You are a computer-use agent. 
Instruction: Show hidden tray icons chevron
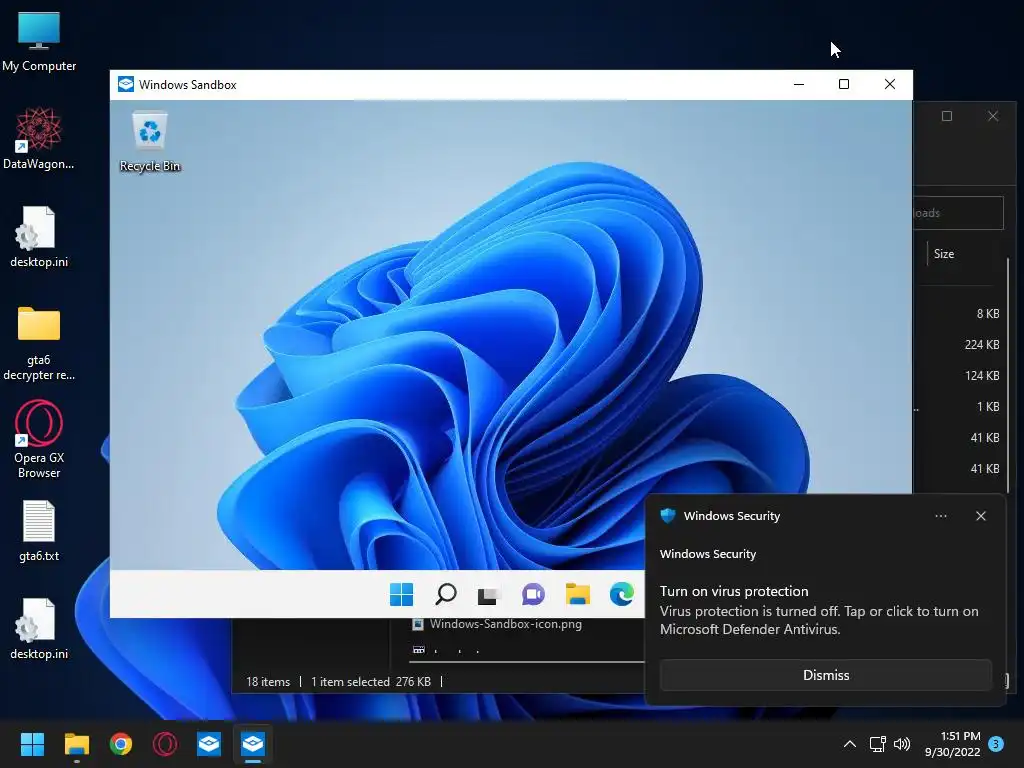point(850,744)
